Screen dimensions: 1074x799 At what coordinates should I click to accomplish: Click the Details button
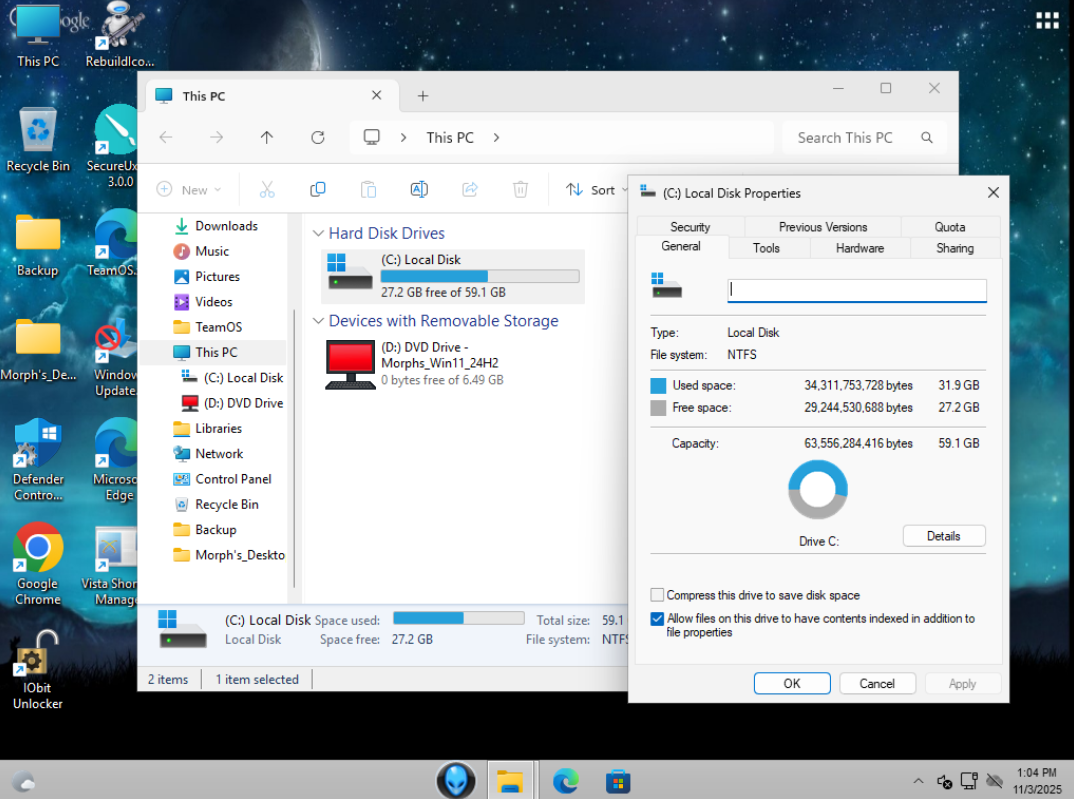(943, 536)
